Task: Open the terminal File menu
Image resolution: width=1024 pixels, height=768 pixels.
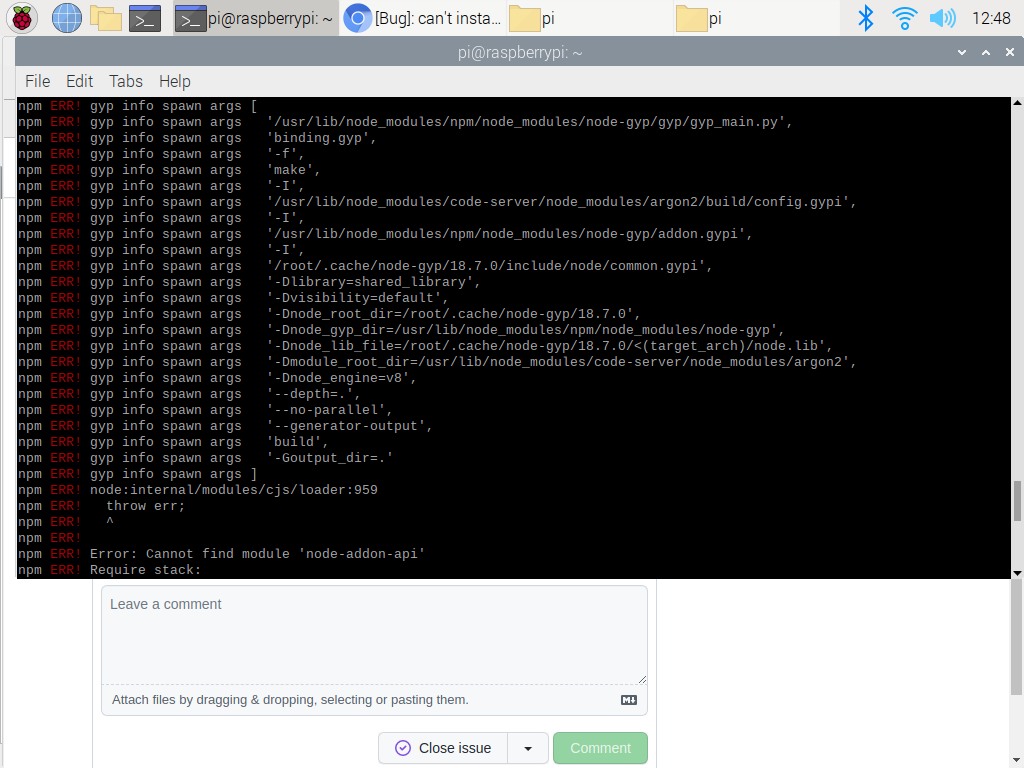Action: click(x=37, y=81)
